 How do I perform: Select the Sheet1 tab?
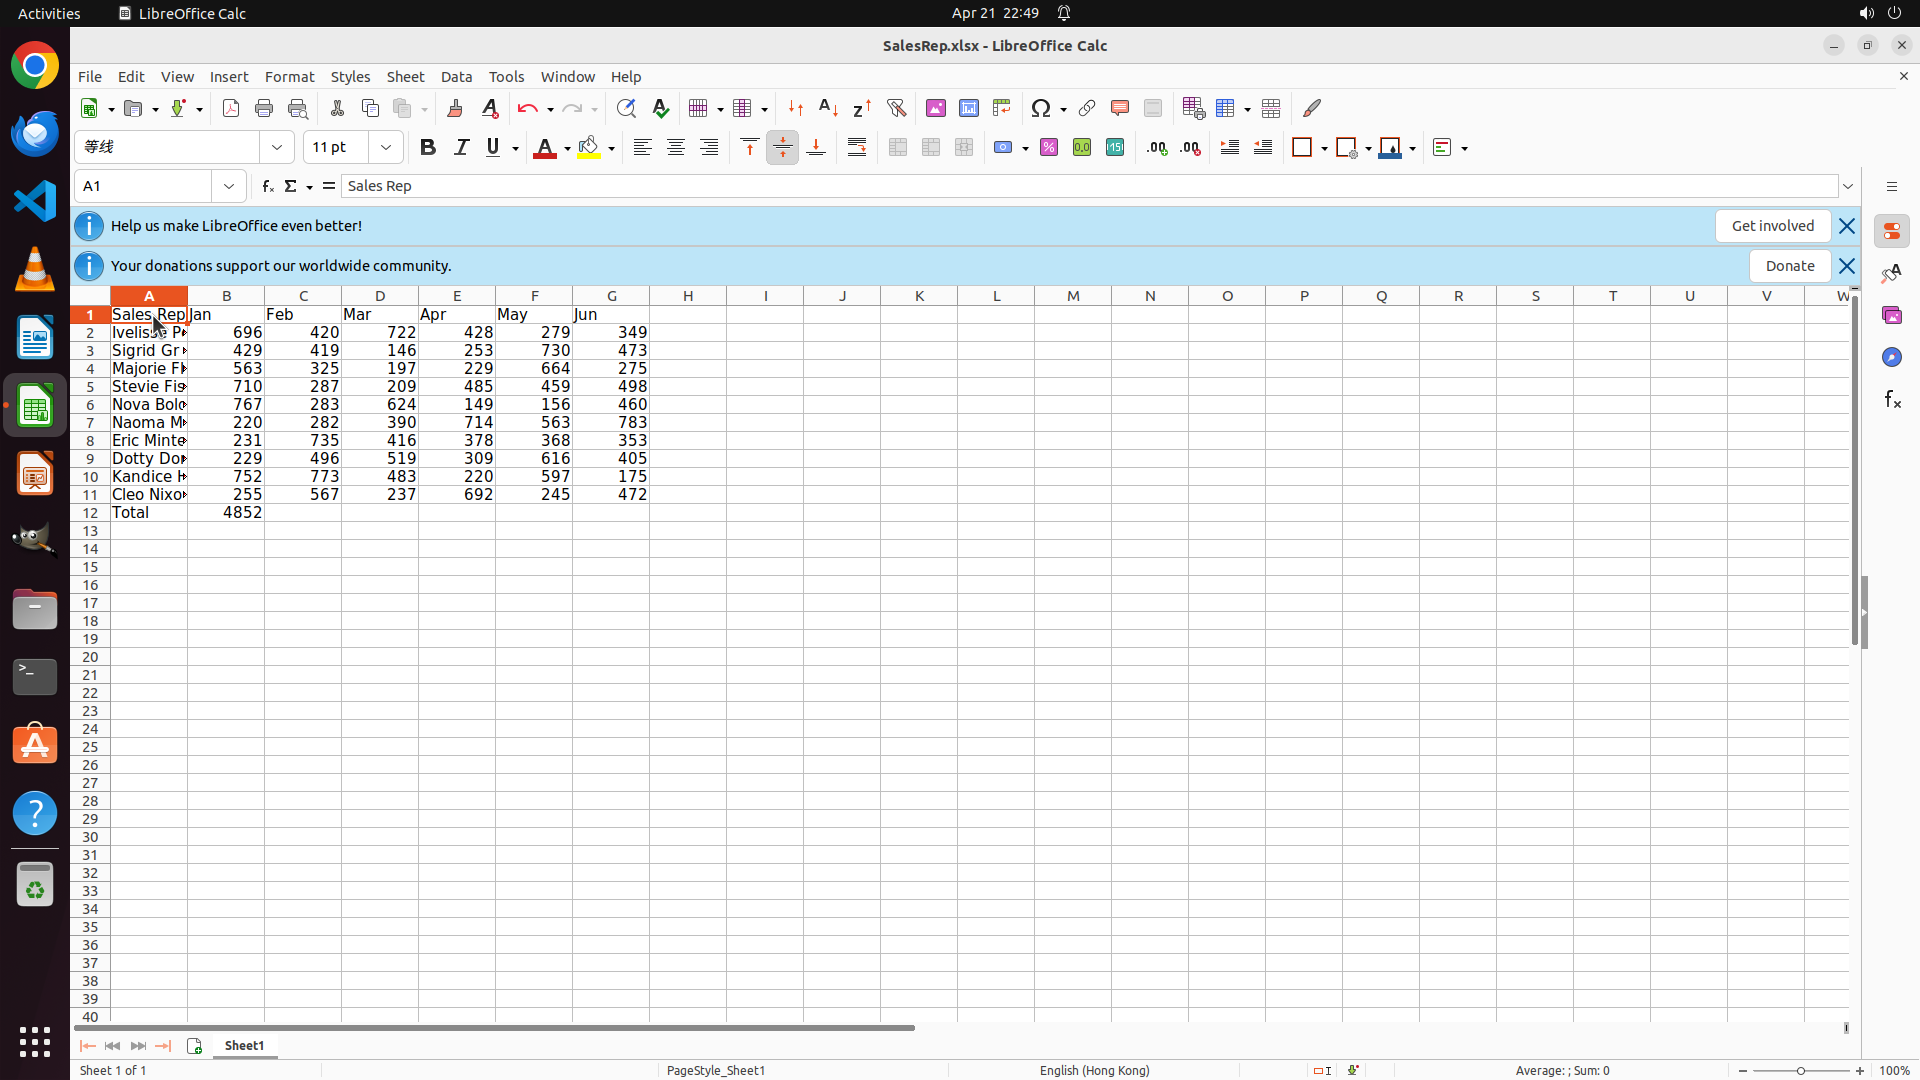click(x=244, y=1045)
